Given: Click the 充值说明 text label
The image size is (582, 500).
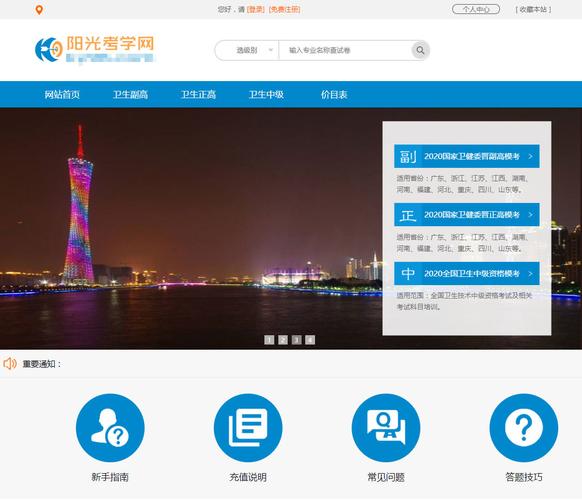Looking at the screenshot, I should tap(248, 477).
